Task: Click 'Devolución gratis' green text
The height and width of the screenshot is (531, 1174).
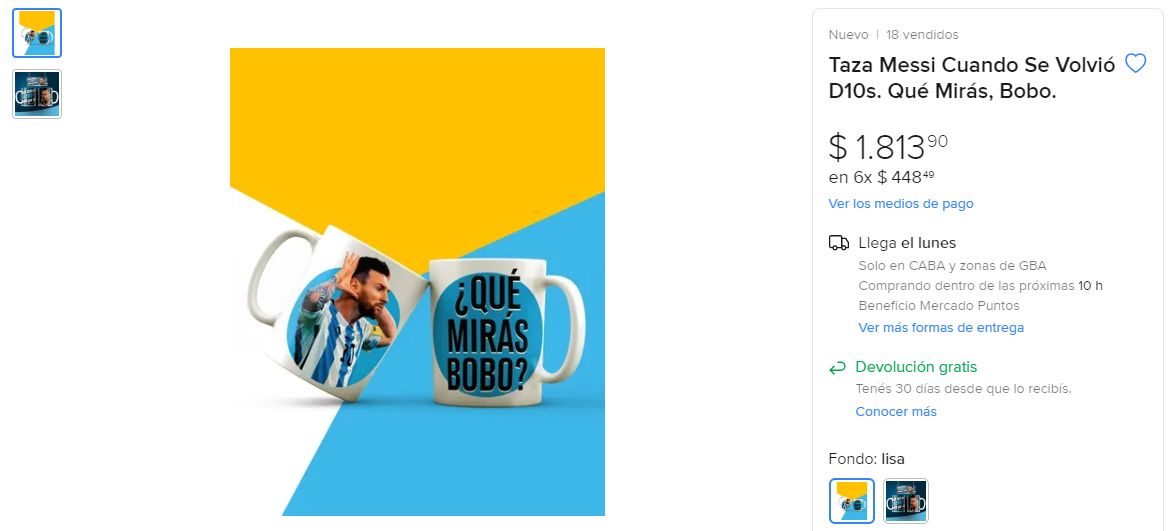Action: pos(916,367)
